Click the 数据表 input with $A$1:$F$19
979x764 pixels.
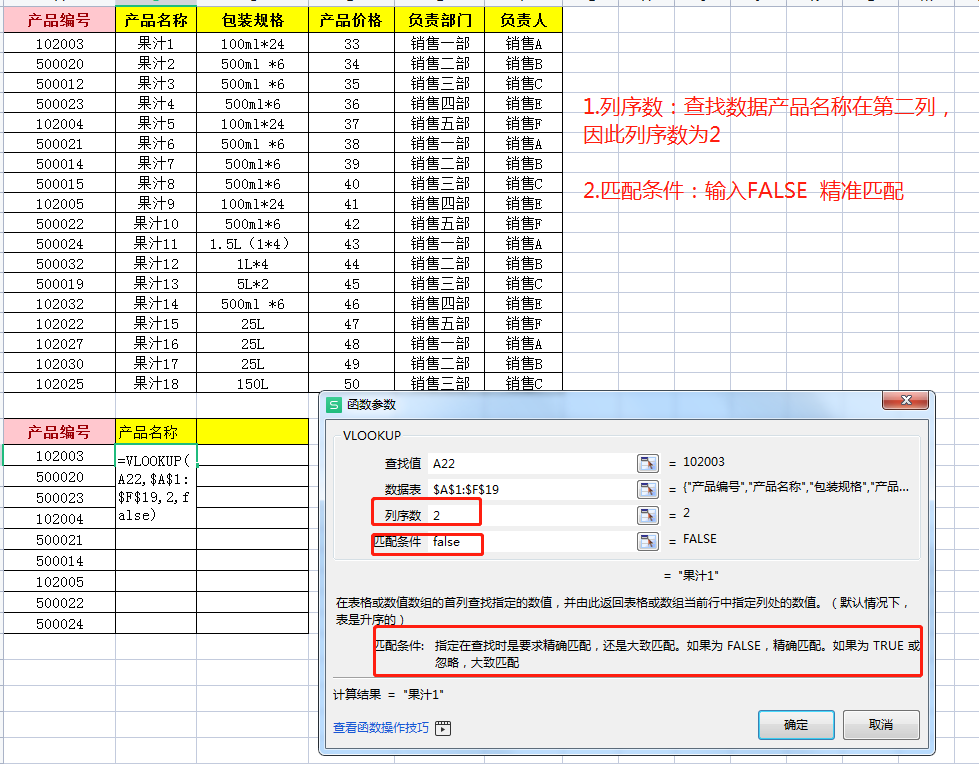click(532, 489)
